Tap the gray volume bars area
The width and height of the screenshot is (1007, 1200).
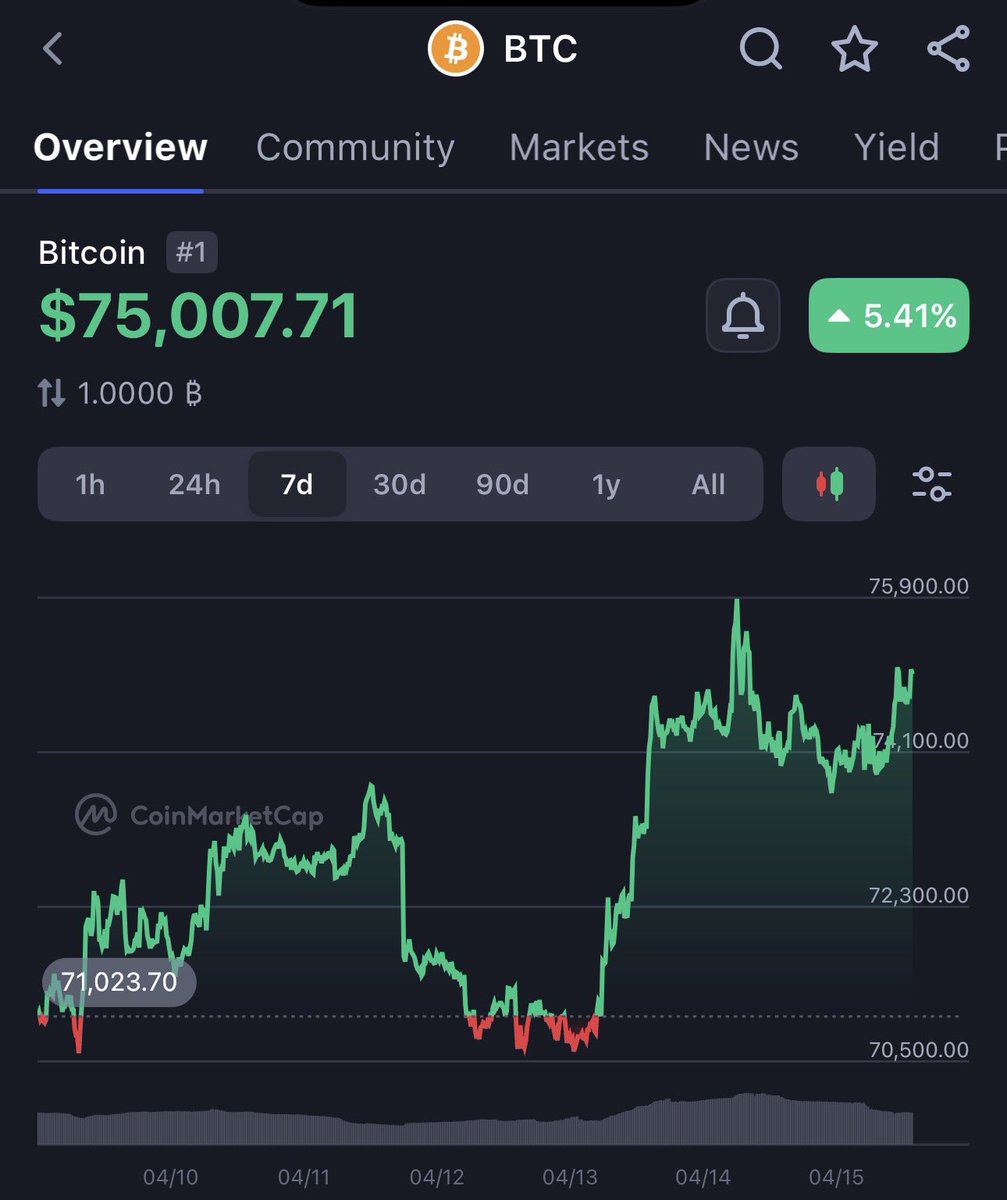point(475,1120)
